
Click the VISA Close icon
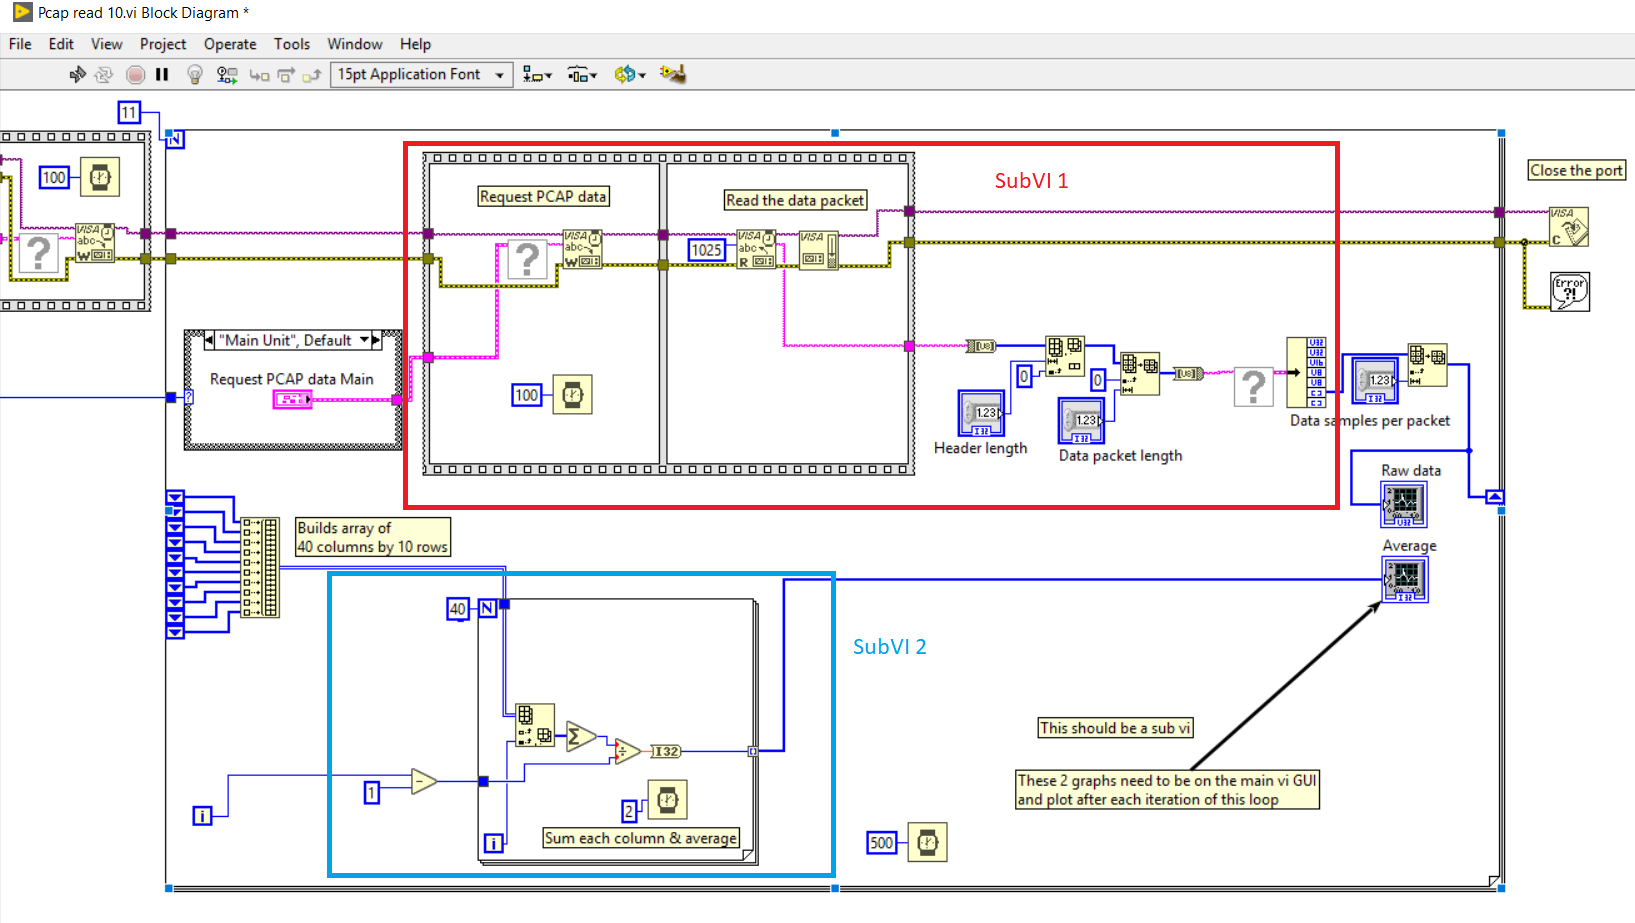tap(1568, 227)
